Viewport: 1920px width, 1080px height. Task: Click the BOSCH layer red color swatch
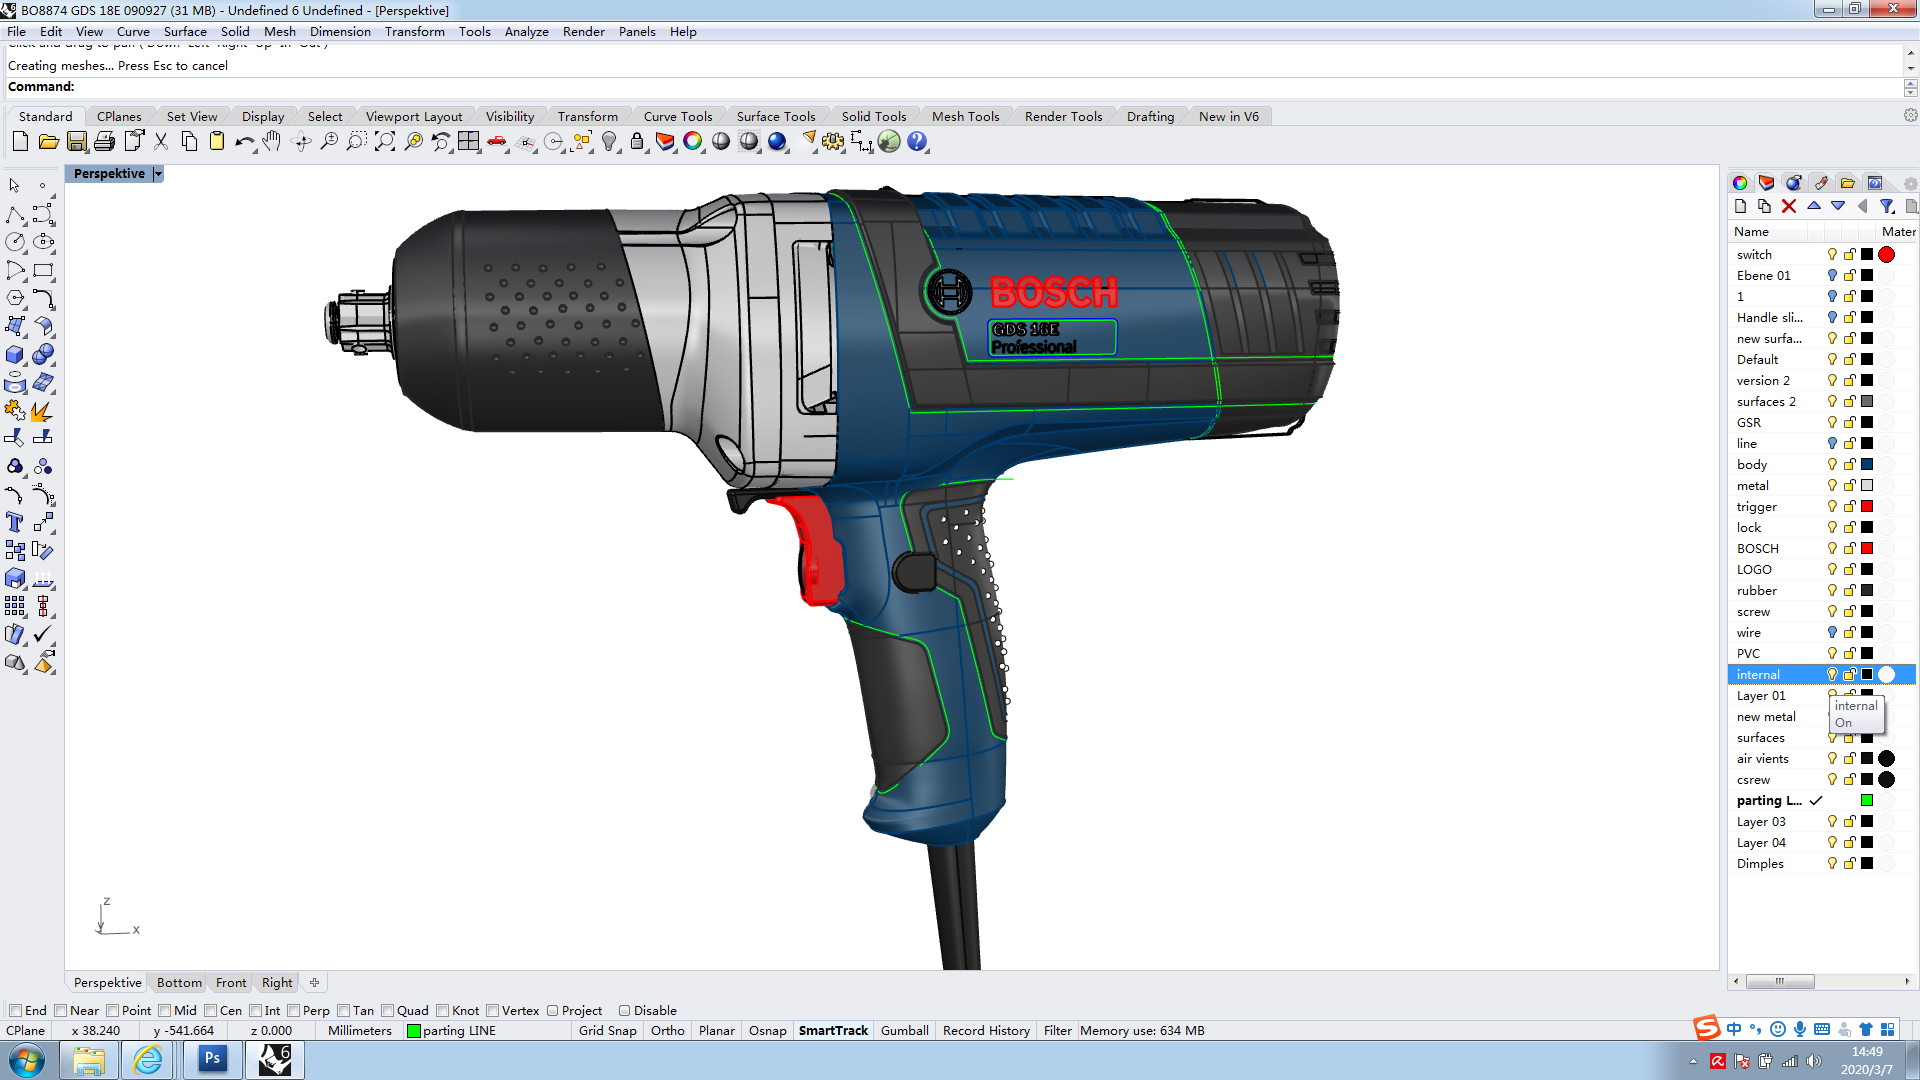click(1867, 549)
